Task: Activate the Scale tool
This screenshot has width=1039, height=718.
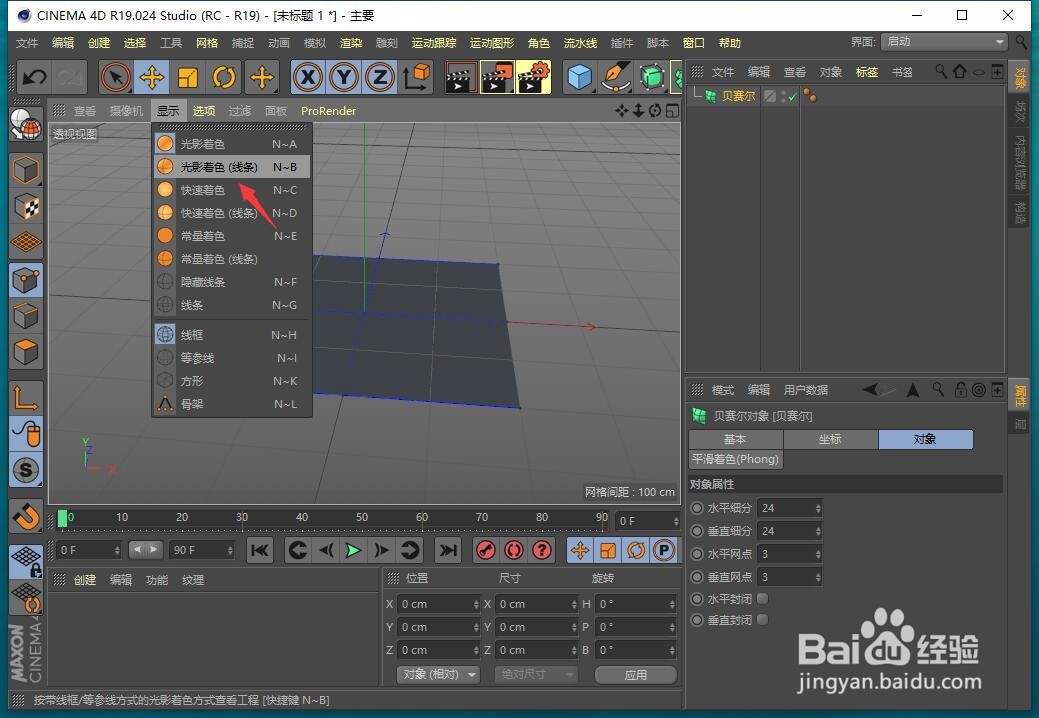Action: pyautogui.click(x=188, y=77)
